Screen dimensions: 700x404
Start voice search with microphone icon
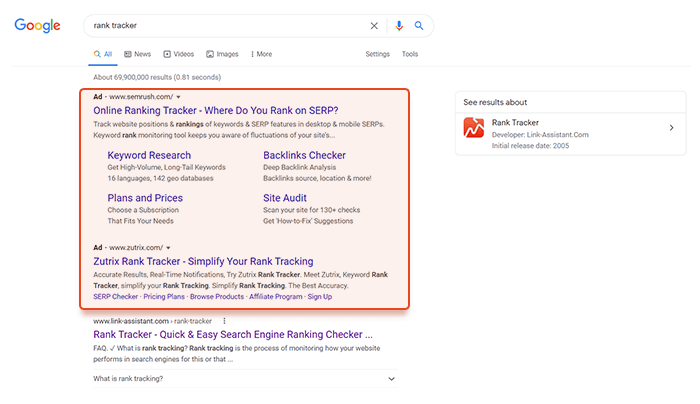(399, 26)
